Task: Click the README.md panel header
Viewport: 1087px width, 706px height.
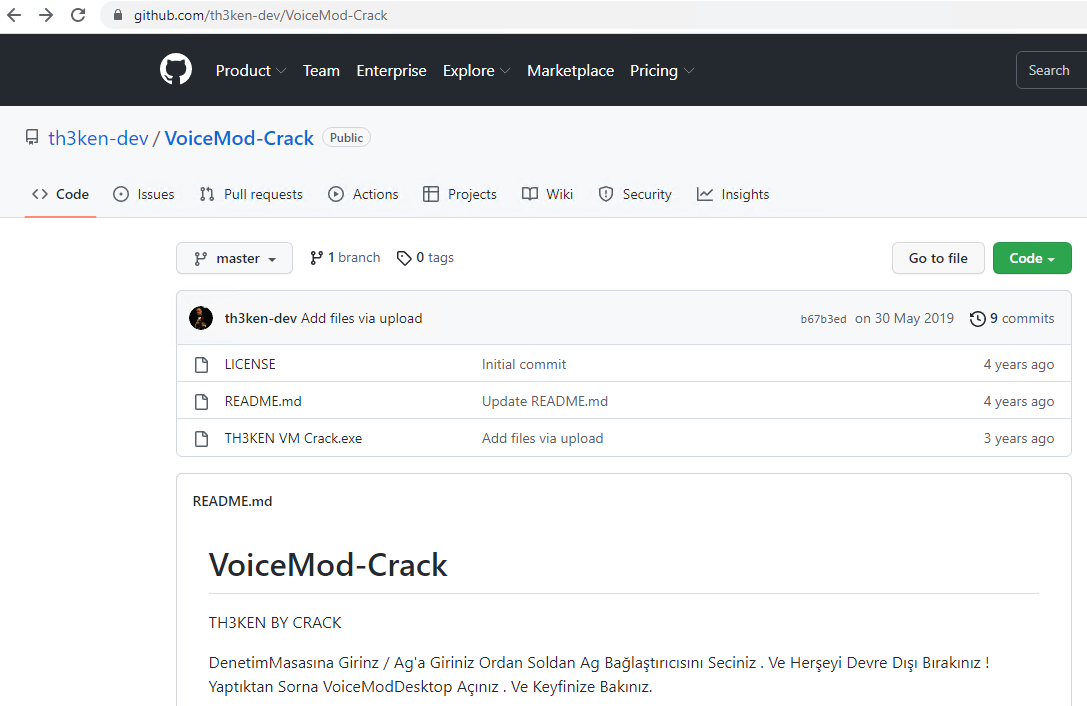Action: pos(232,501)
